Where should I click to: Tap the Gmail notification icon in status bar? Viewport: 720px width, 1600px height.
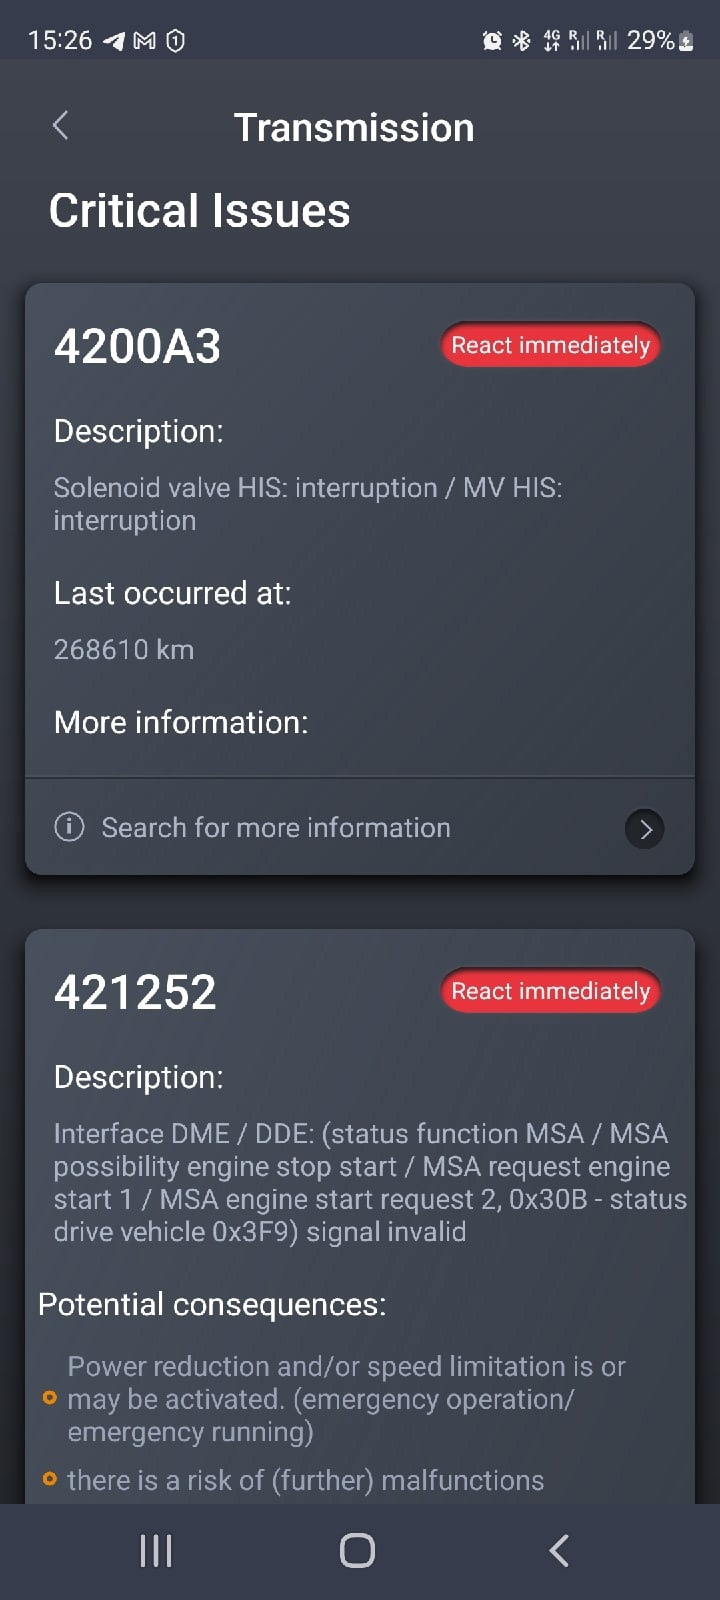145,41
